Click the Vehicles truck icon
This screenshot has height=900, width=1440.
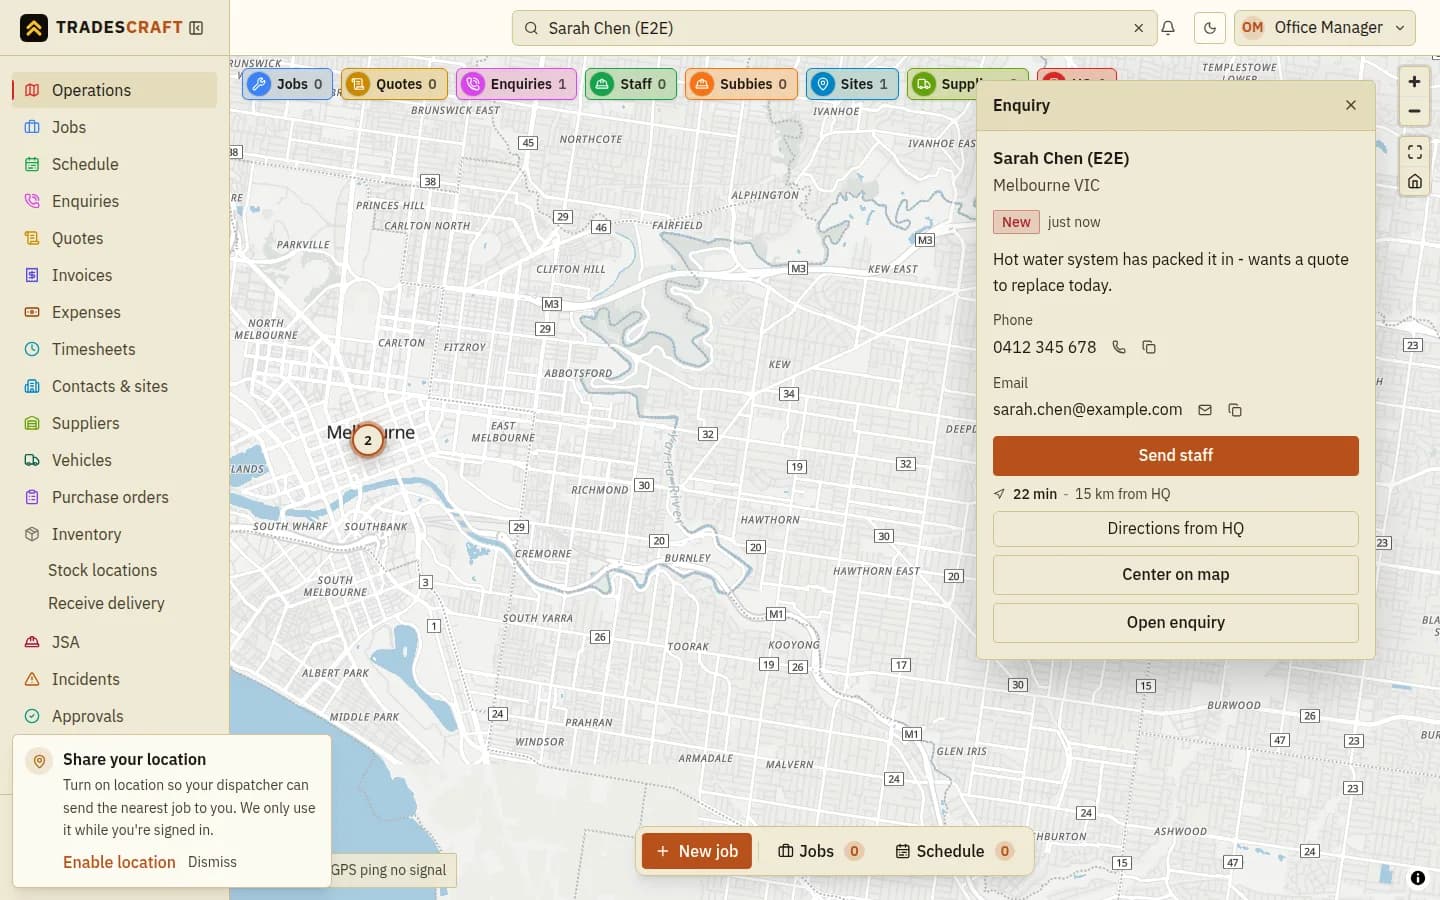[x=32, y=460]
